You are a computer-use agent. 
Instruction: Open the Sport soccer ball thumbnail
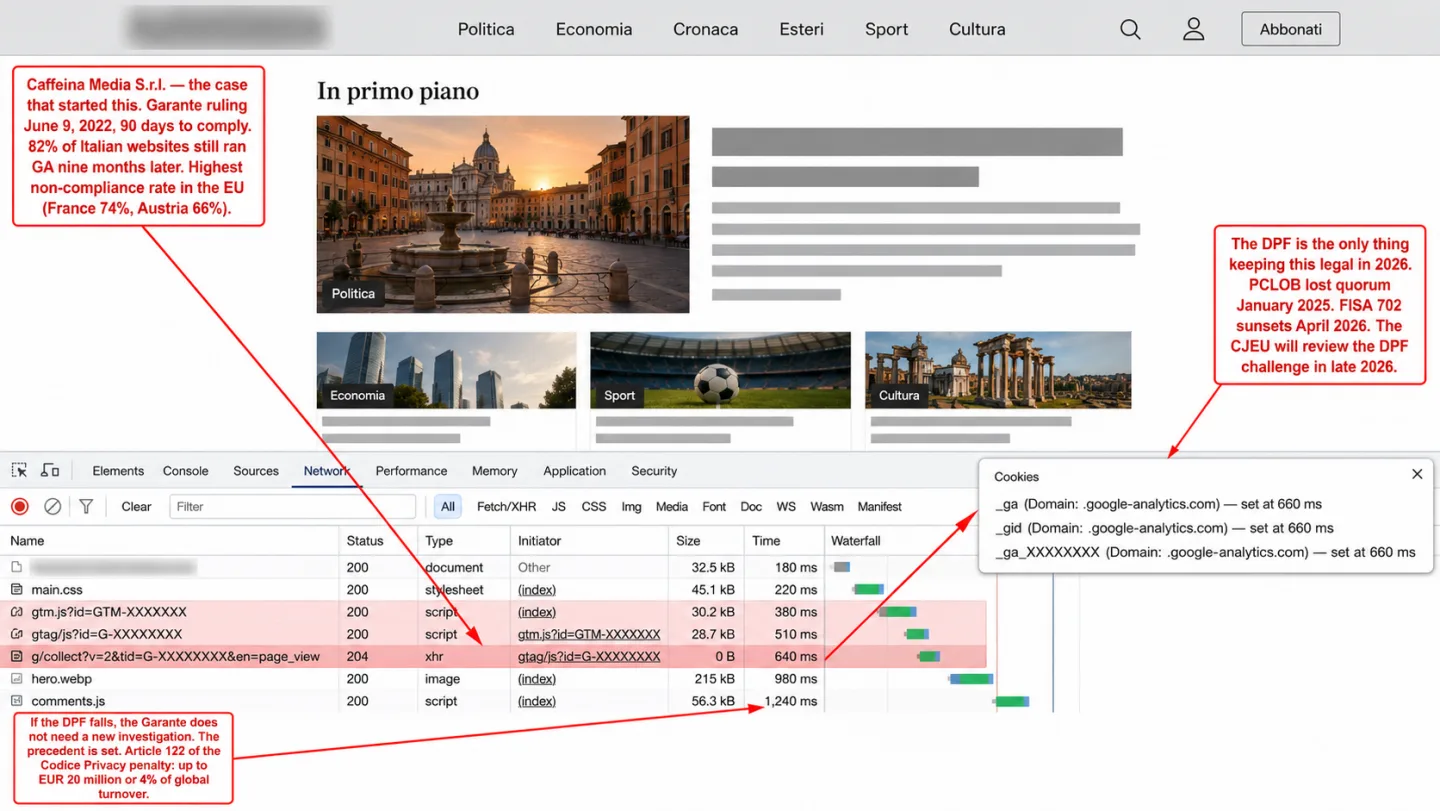click(x=720, y=370)
